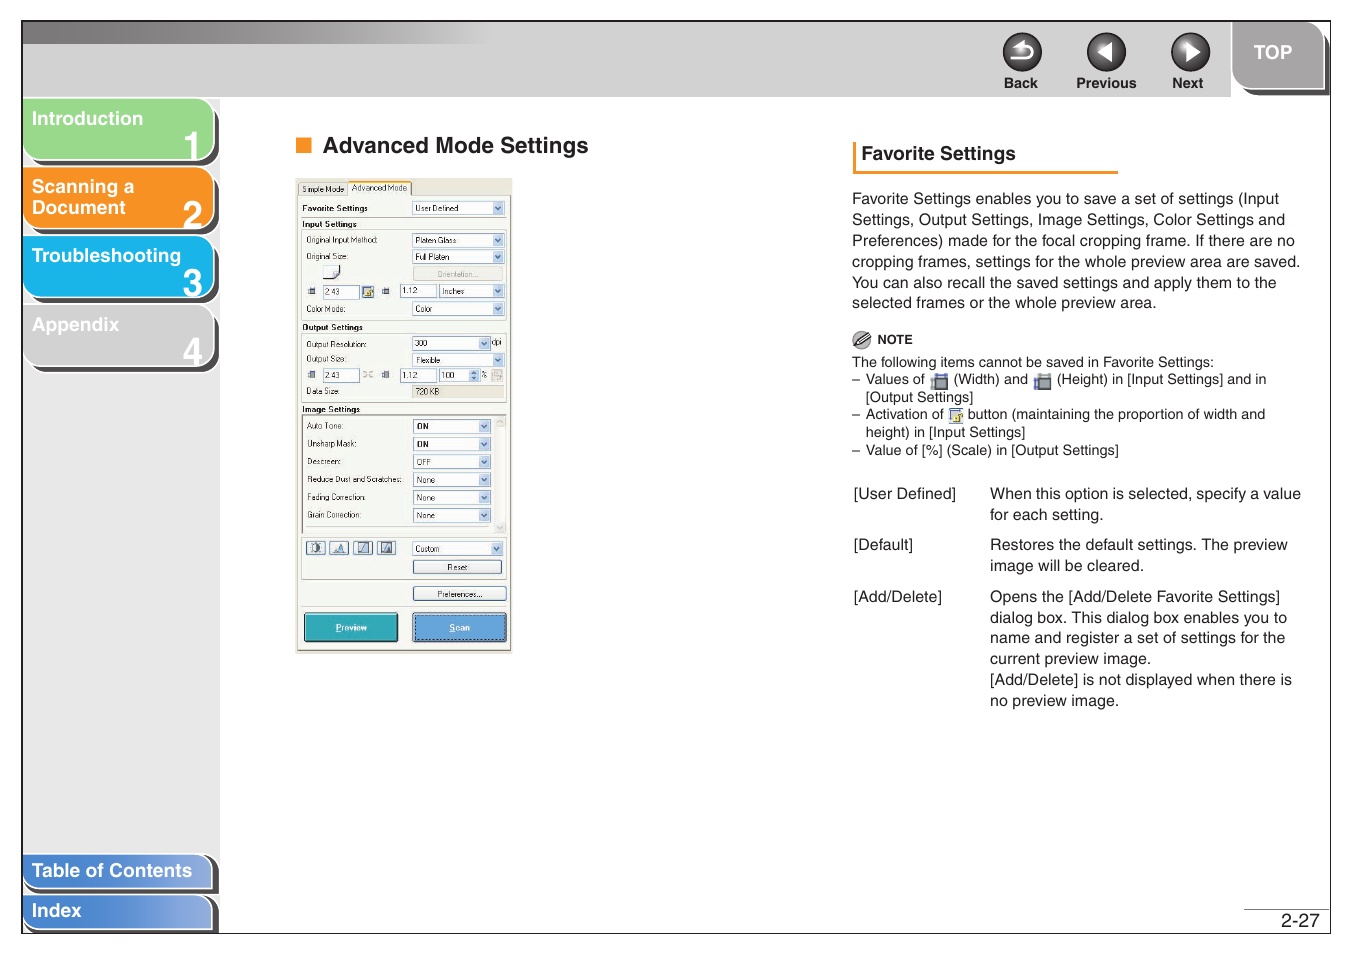This screenshot has height=954, width=1351.
Task: Click the Reset button
Action: click(x=458, y=567)
